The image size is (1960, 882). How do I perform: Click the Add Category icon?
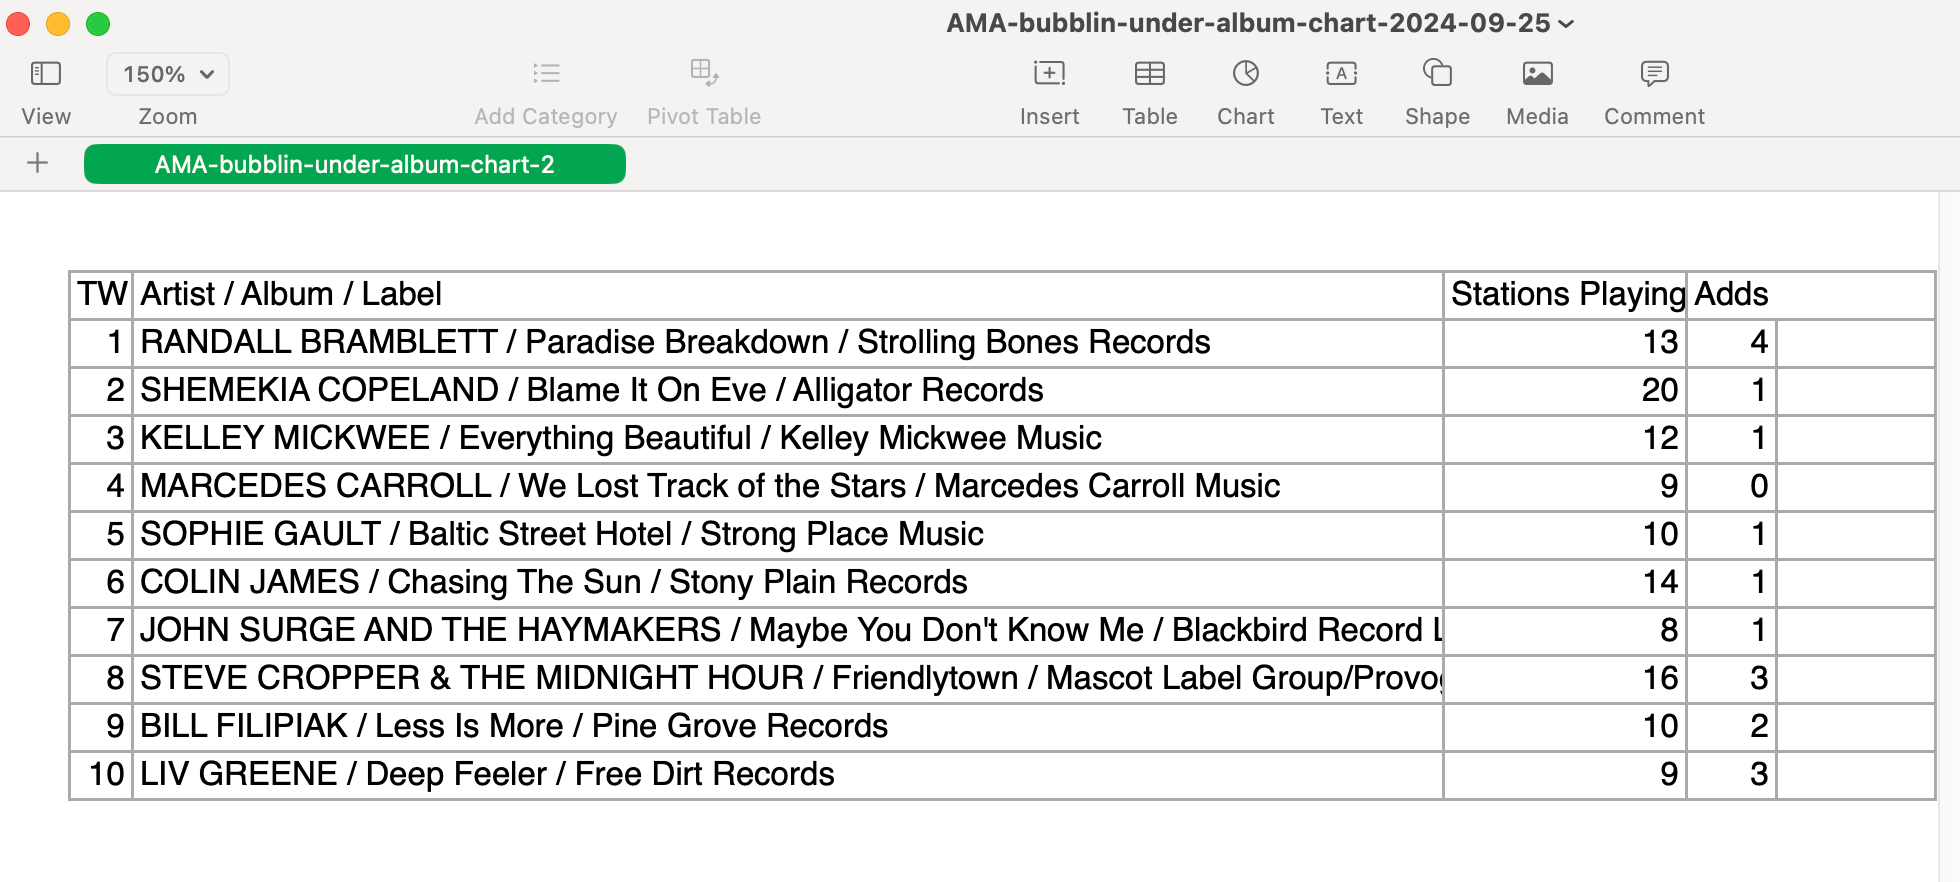point(546,74)
